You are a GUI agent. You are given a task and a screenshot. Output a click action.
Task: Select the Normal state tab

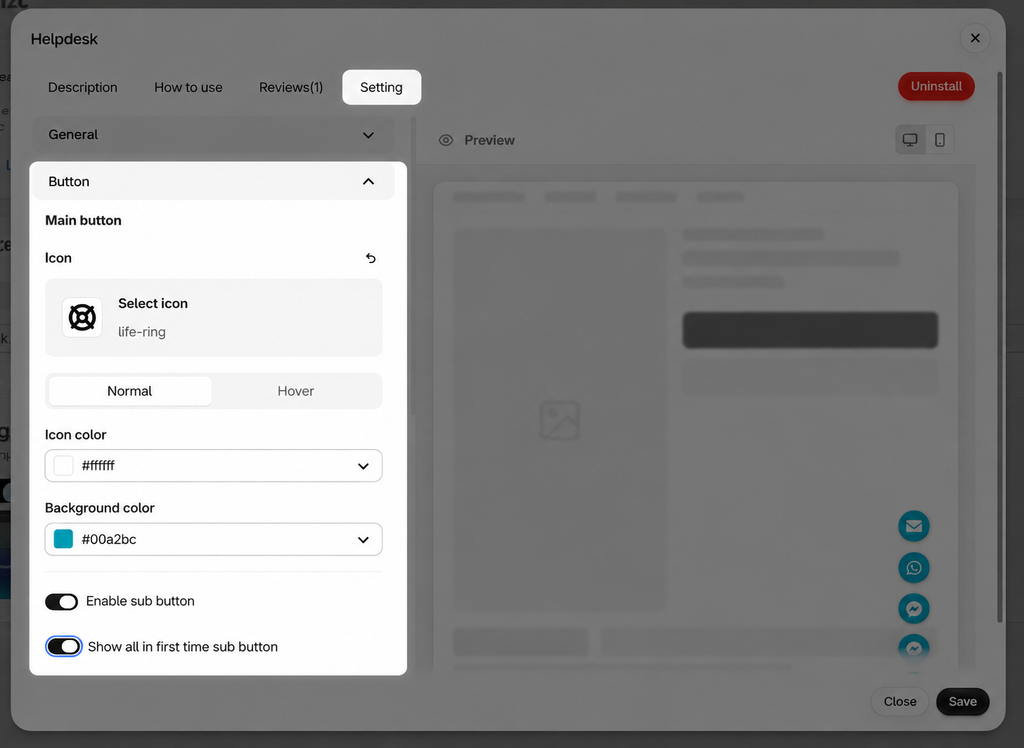130,391
